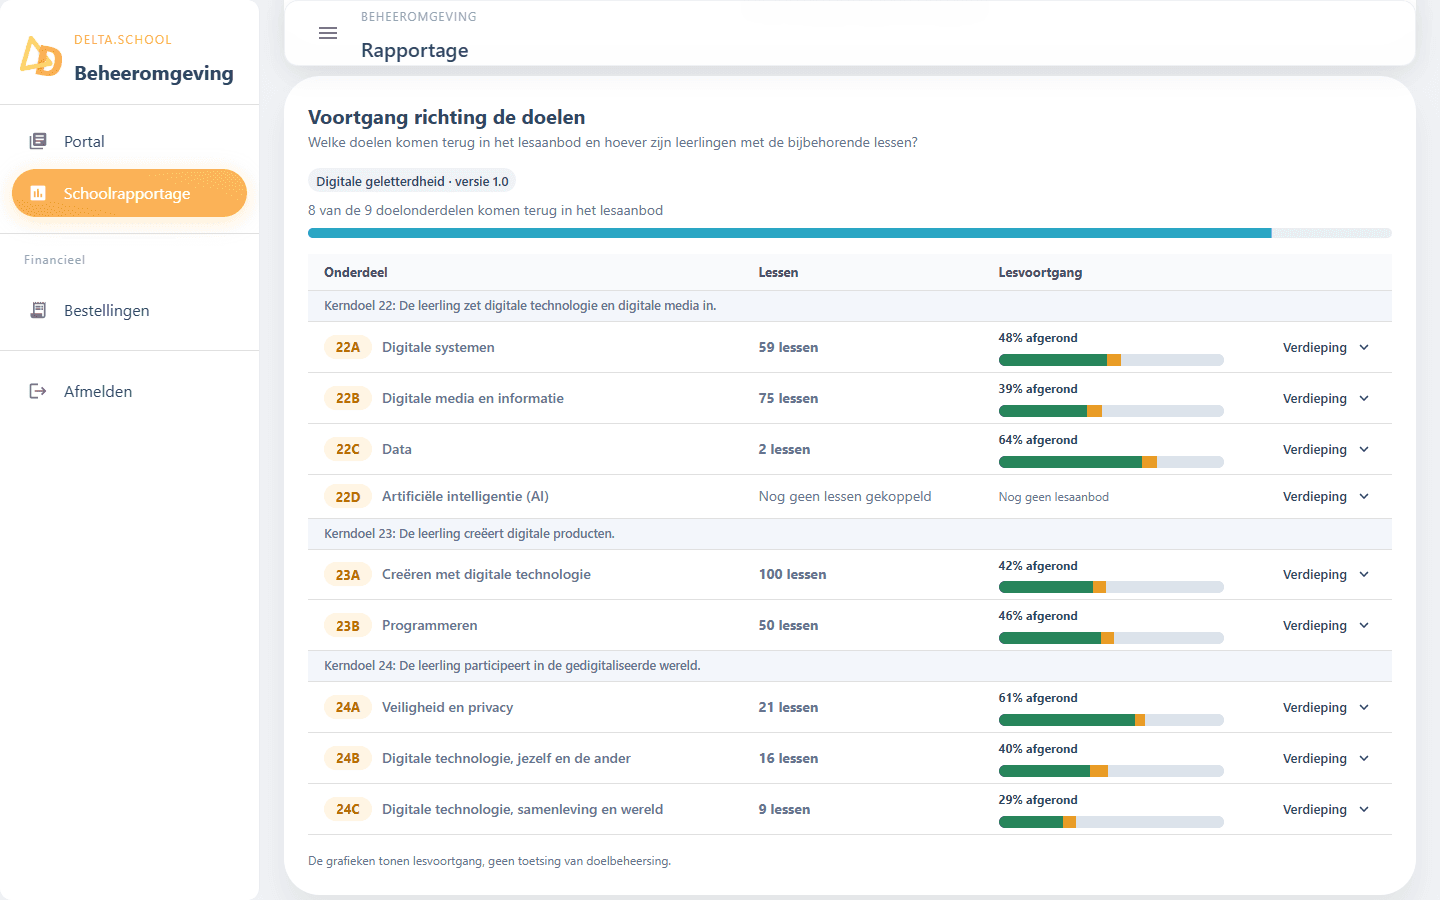Image resolution: width=1440 pixels, height=900 pixels.
Task: Expand Verdieping for Digitale systemen
Action: [1326, 347]
